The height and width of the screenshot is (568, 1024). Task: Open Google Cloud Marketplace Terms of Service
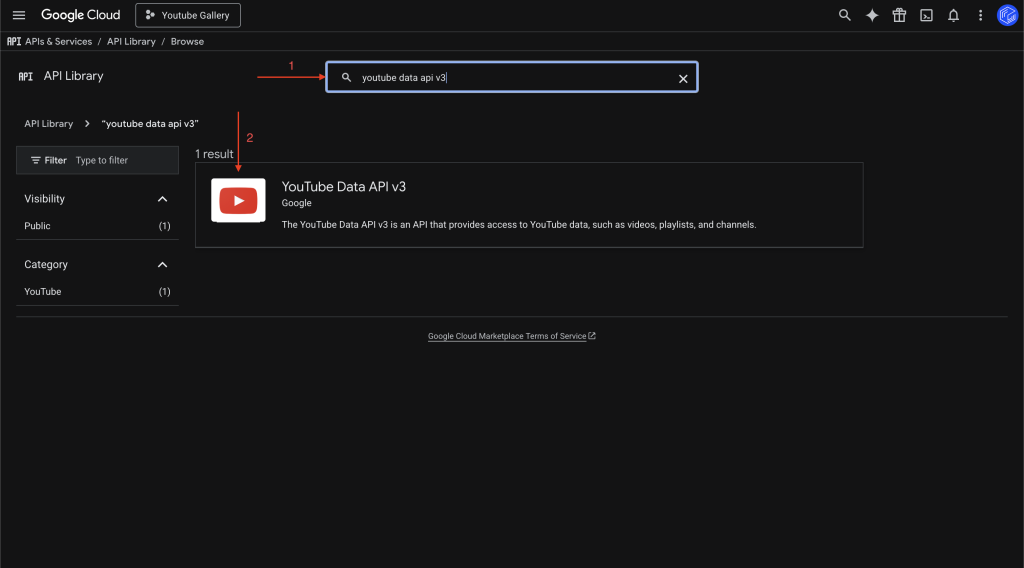coord(507,336)
